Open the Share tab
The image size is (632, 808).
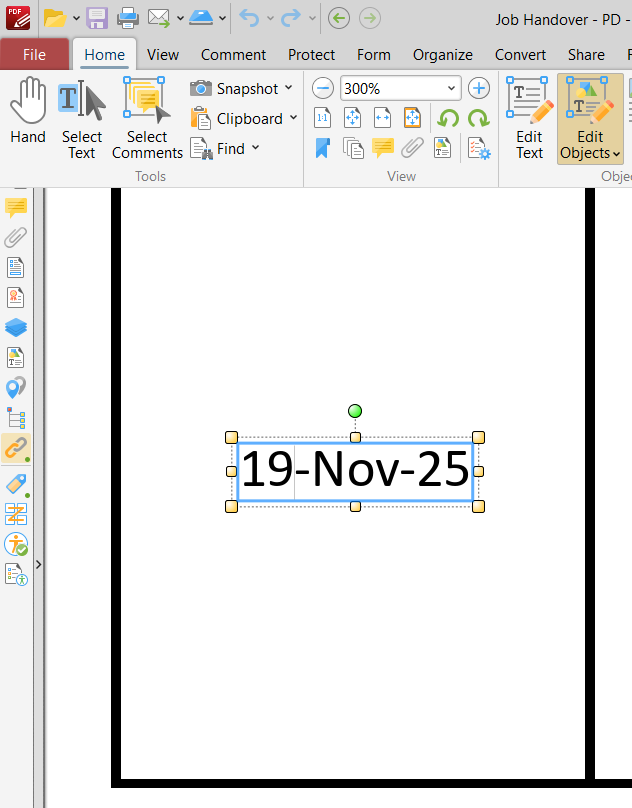tap(586, 55)
